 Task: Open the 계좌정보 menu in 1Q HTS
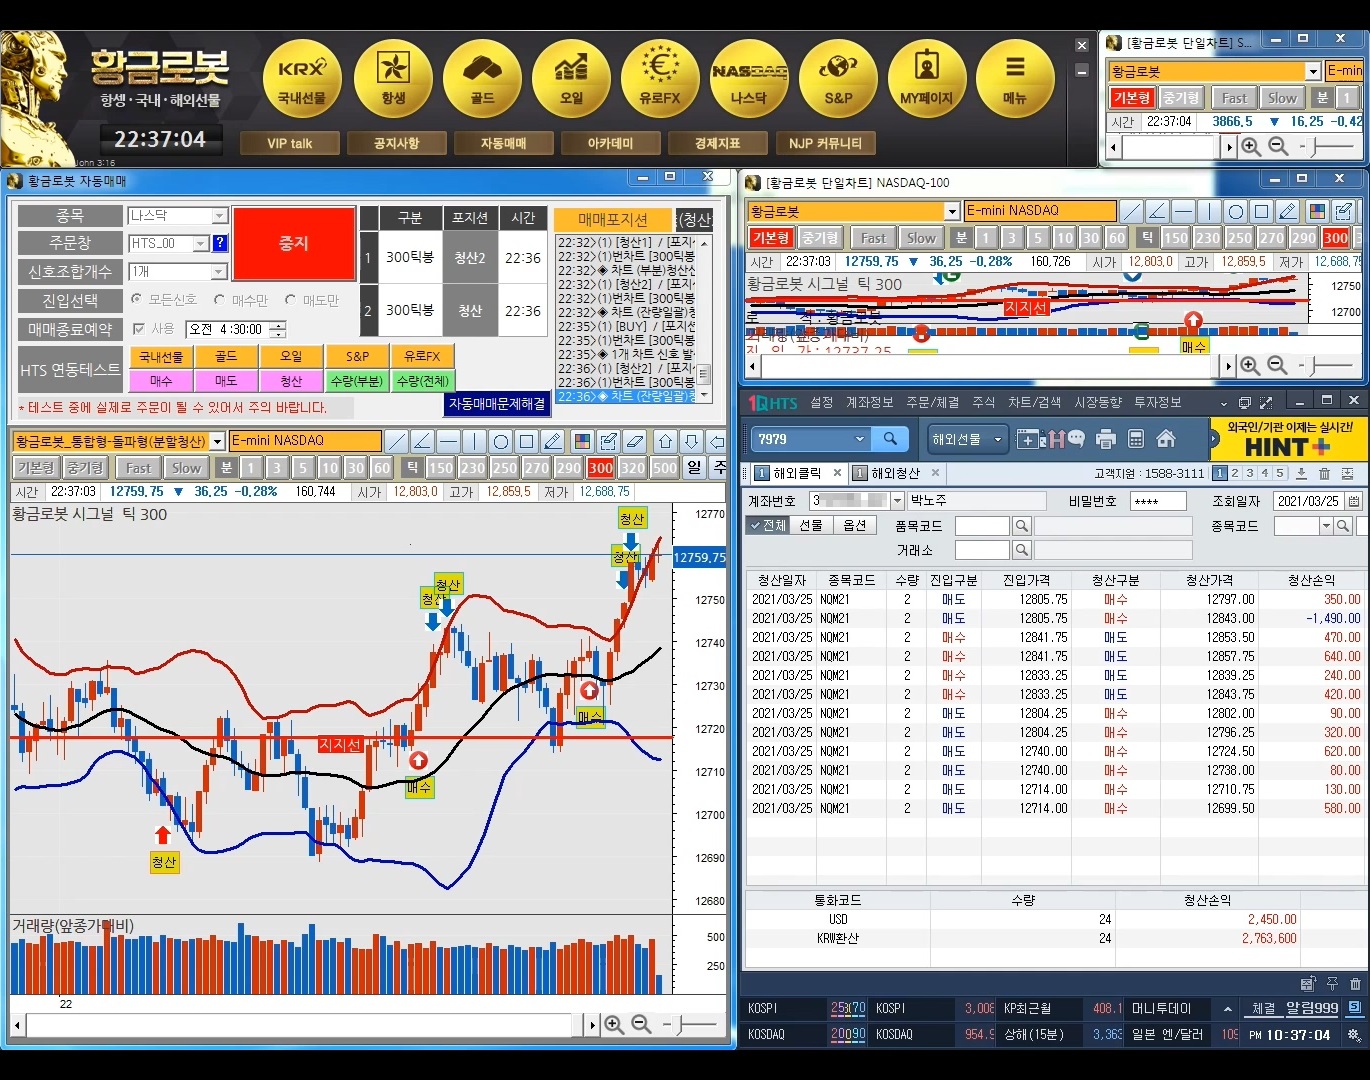870,402
